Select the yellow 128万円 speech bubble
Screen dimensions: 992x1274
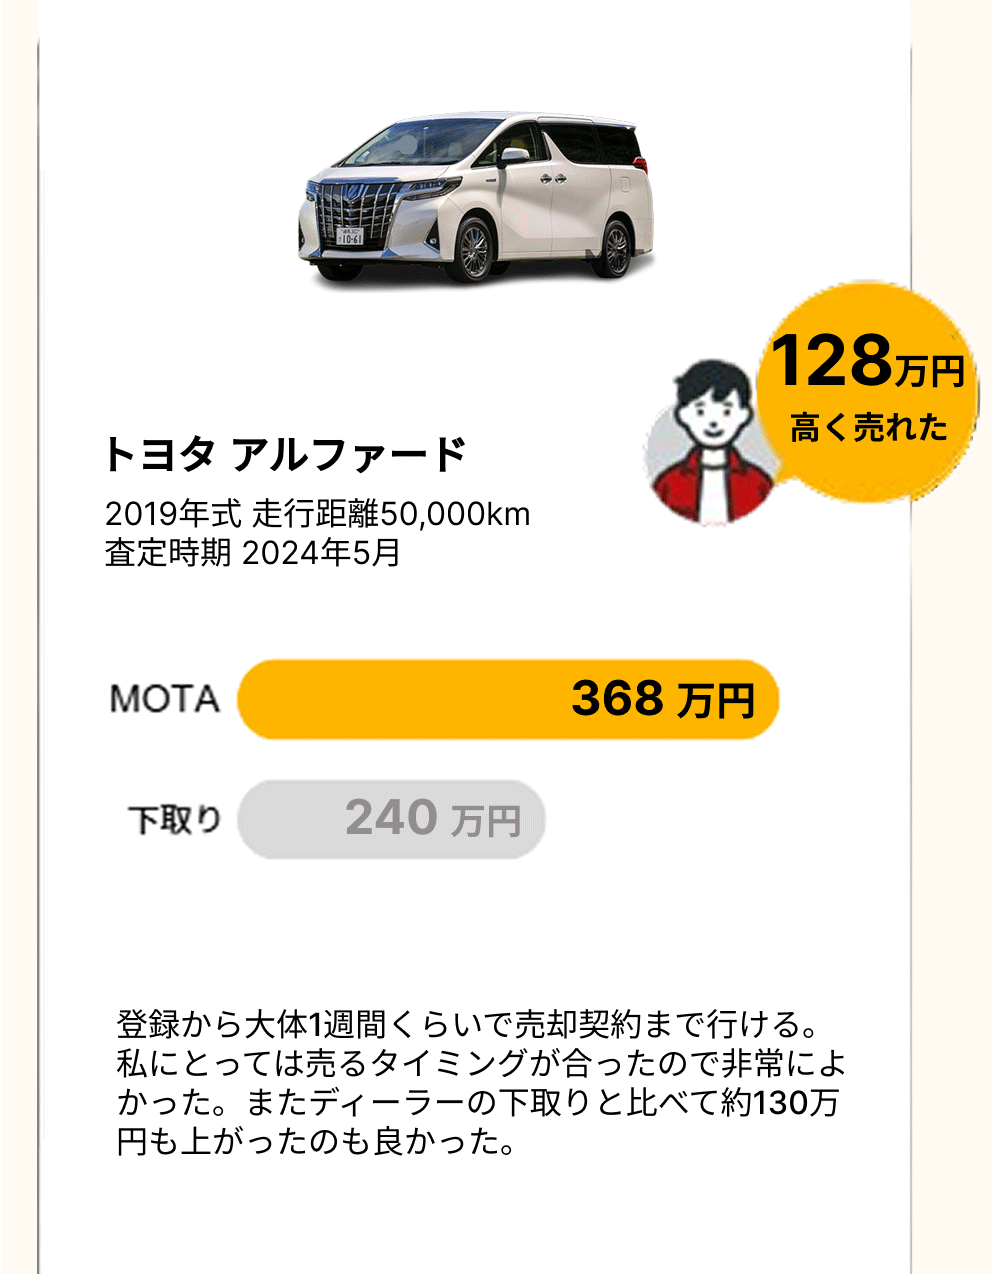click(x=866, y=392)
